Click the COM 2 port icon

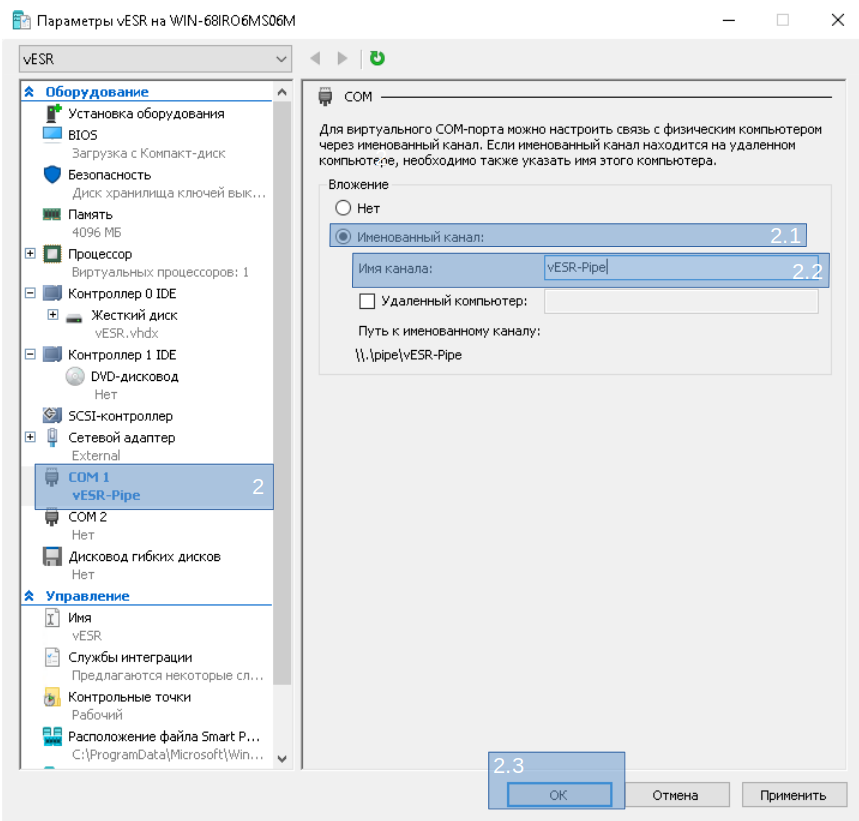point(51,516)
